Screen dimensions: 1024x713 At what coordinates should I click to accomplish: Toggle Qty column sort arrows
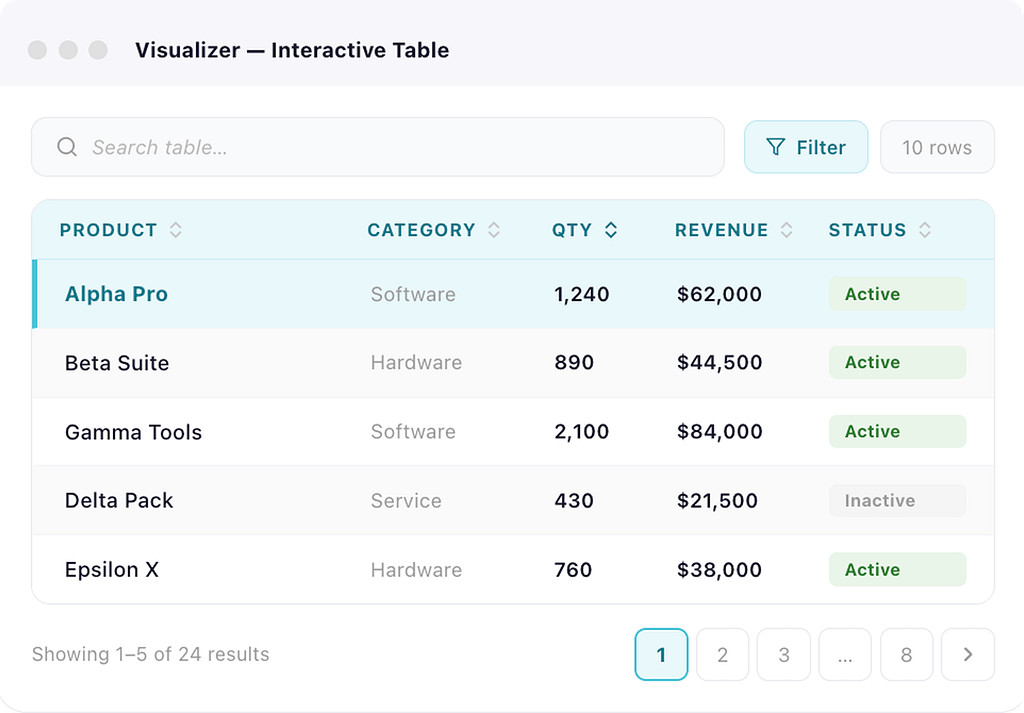click(611, 230)
